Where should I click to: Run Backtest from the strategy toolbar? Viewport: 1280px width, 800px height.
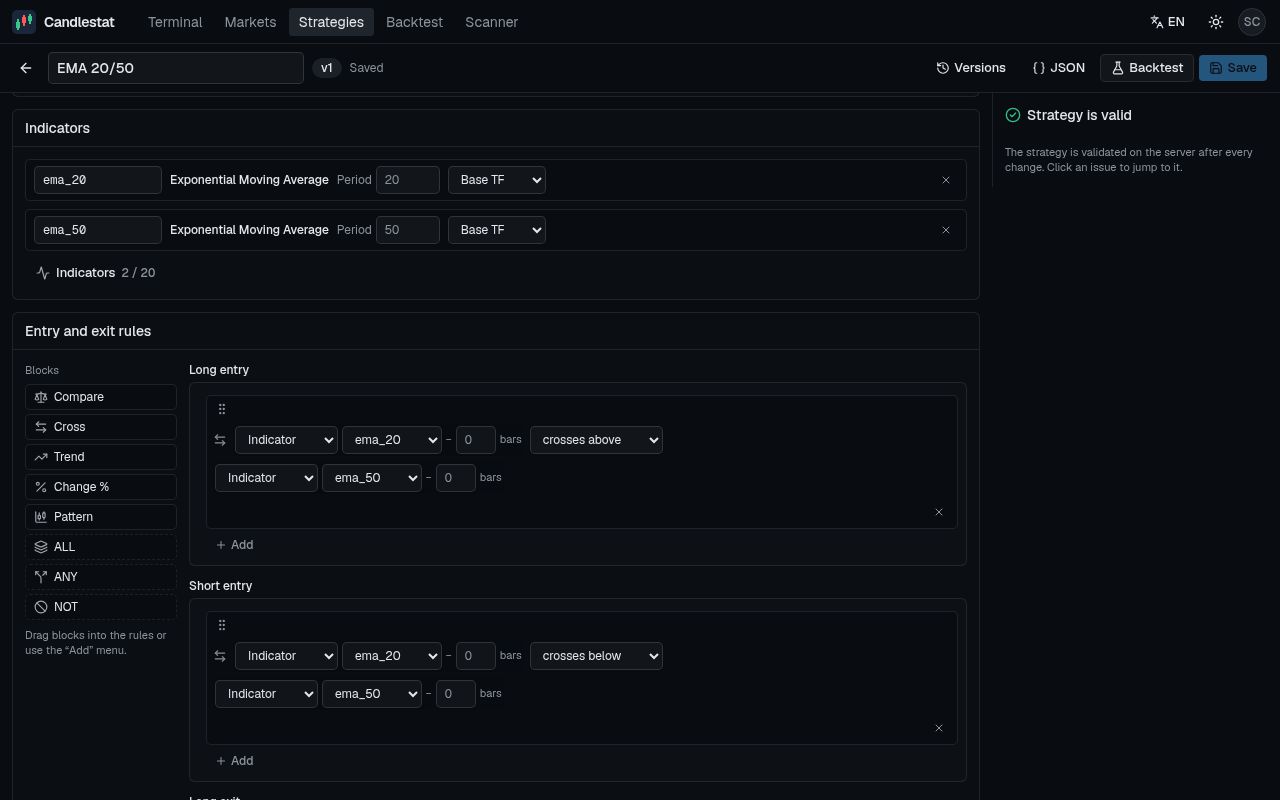[1147, 68]
